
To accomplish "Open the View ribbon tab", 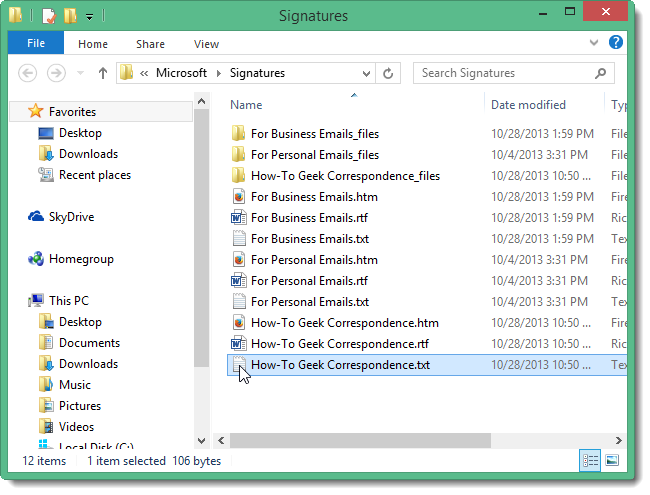I will pyautogui.click(x=206, y=44).
